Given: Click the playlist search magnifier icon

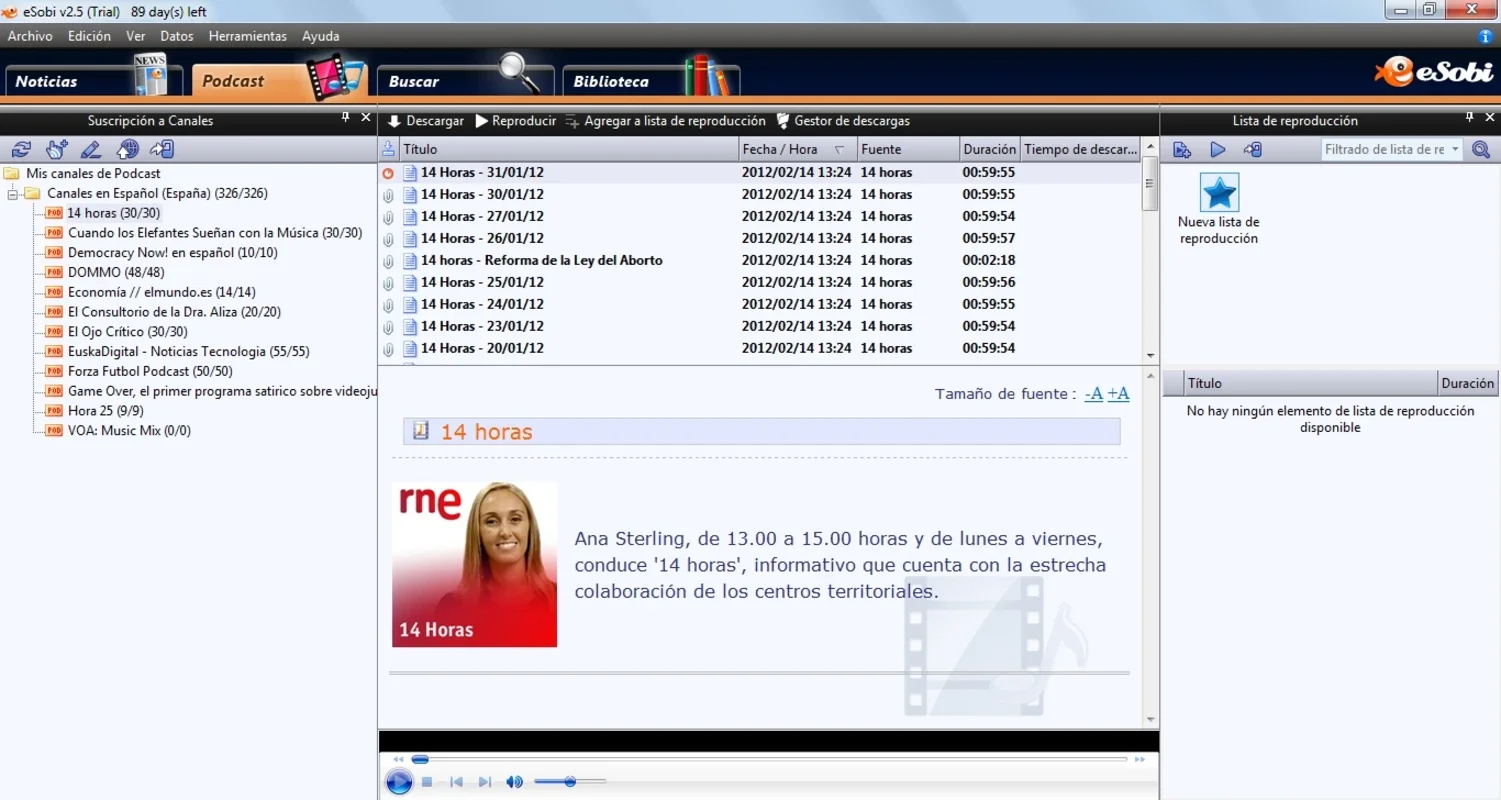Looking at the screenshot, I should click(1481, 150).
